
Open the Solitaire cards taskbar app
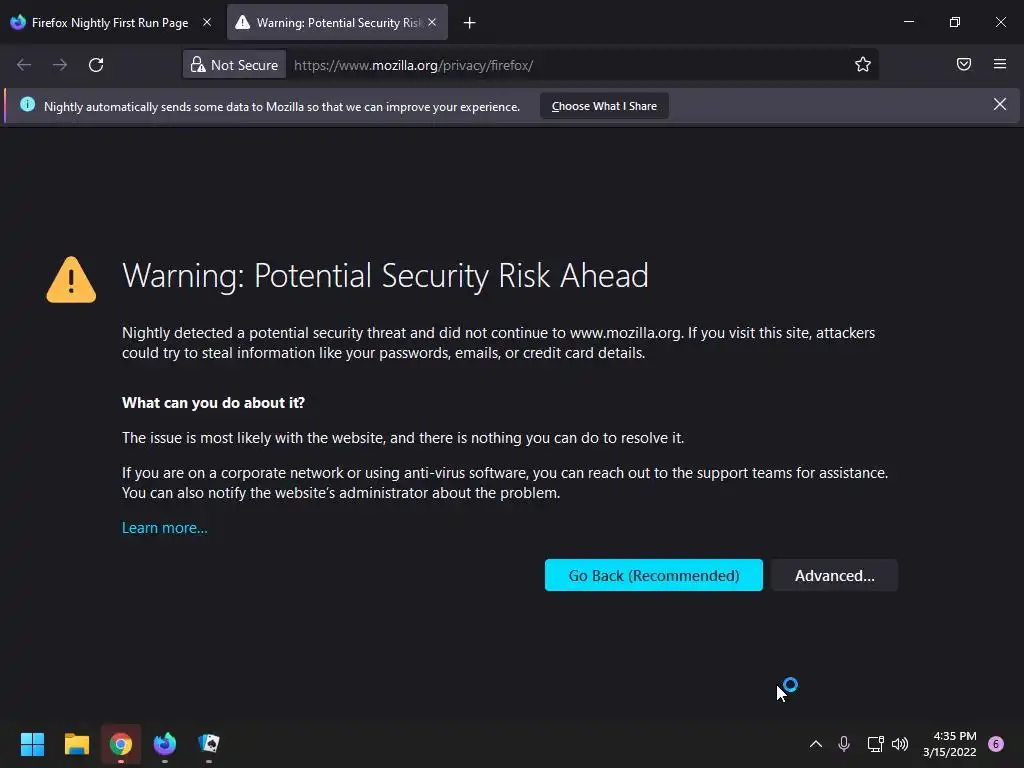click(208, 743)
